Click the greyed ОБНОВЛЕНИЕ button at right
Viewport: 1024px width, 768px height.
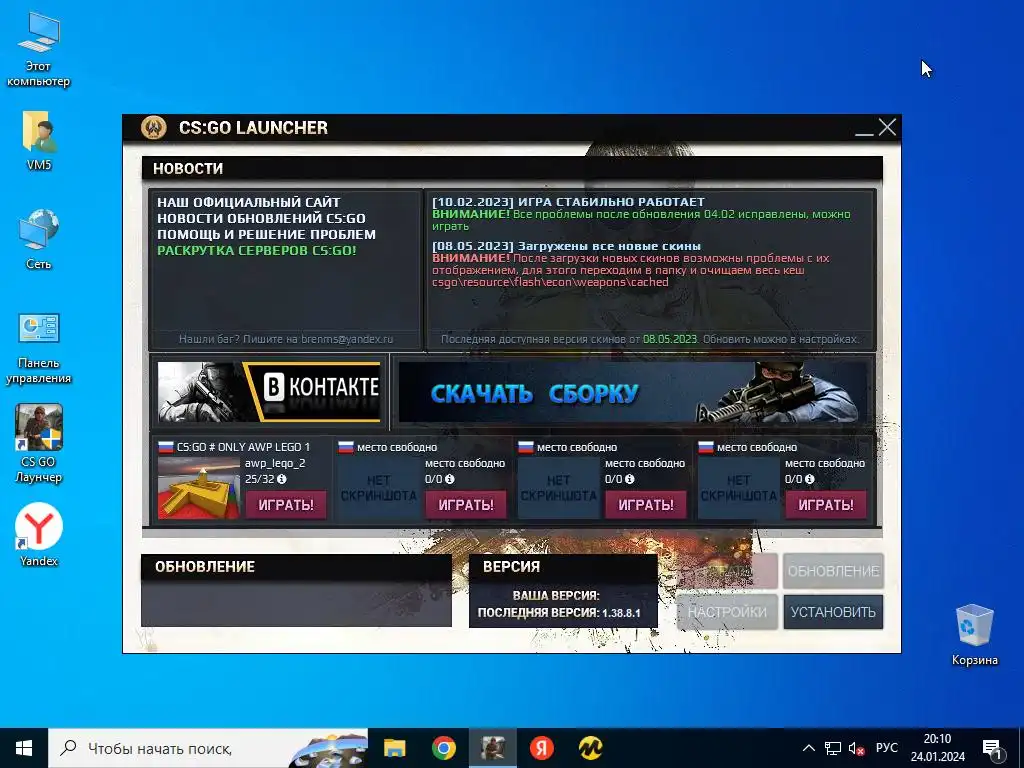coord(833,571)
